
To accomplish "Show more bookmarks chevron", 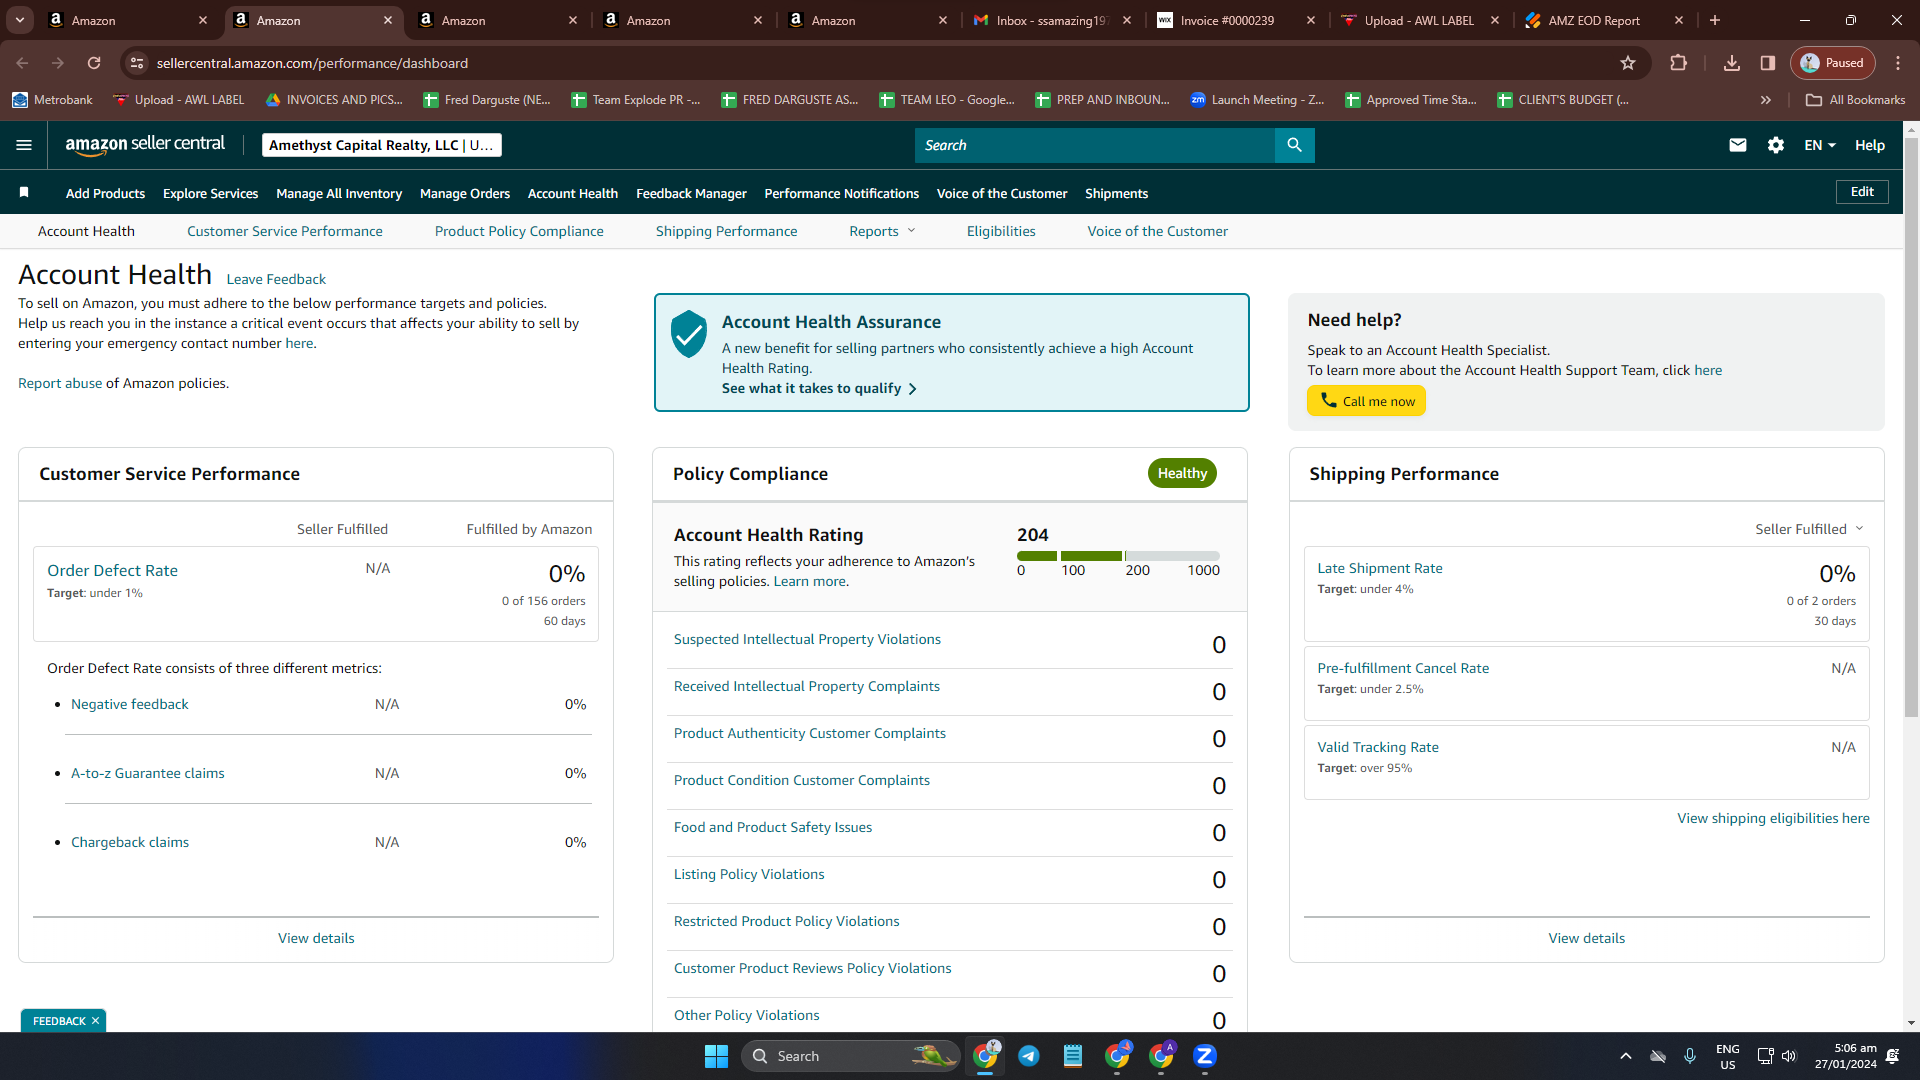I will [x=1766, y=100].
